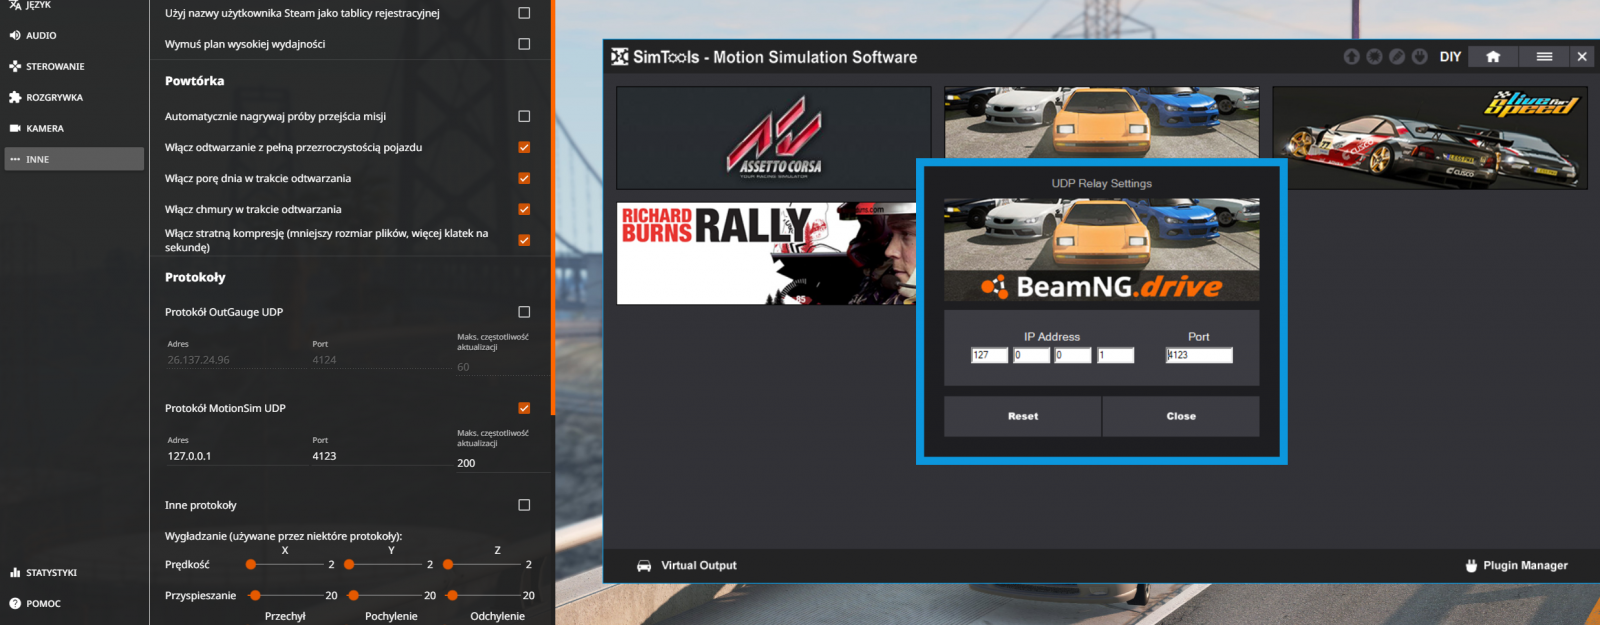Adjust the Przyspieszanie Y slider
This screenshot has height=625, width=1600.
(x=385, y=596)
